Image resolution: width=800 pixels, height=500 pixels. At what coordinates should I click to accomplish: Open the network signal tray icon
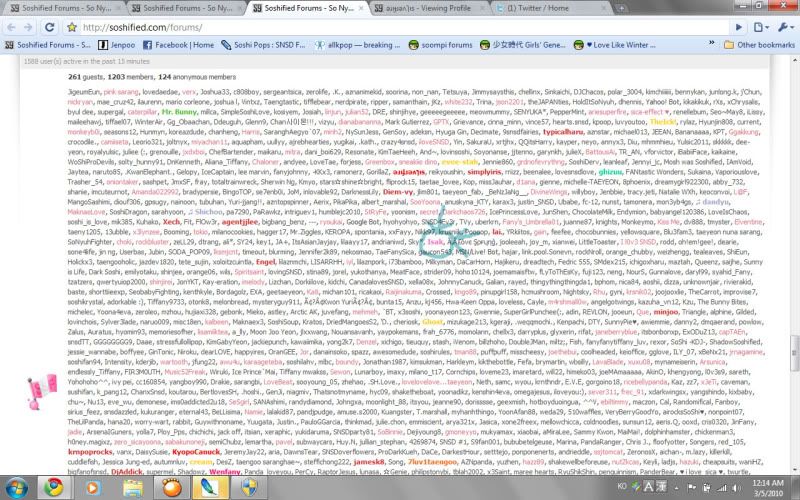[721, 488]
